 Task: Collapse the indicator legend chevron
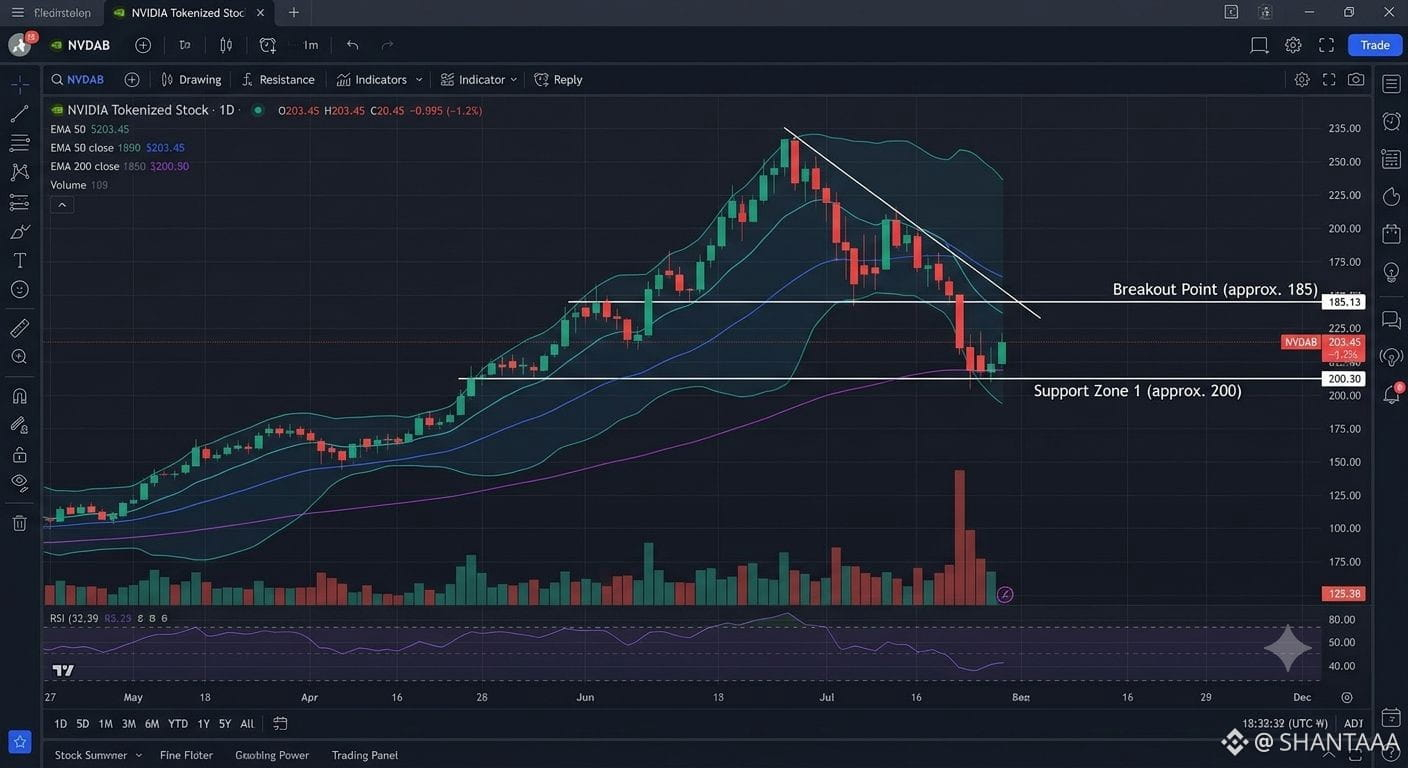[x=62, y=205]
